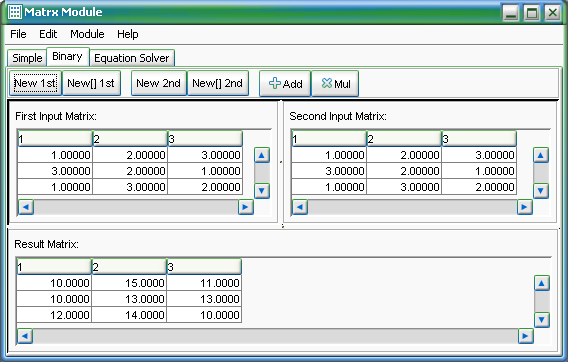The width and height of the screenshot is (568, 362).
Task: Click Second Input Matrix vertical scrollbar track
Action: pyautogui.click(x=541, y=173)
